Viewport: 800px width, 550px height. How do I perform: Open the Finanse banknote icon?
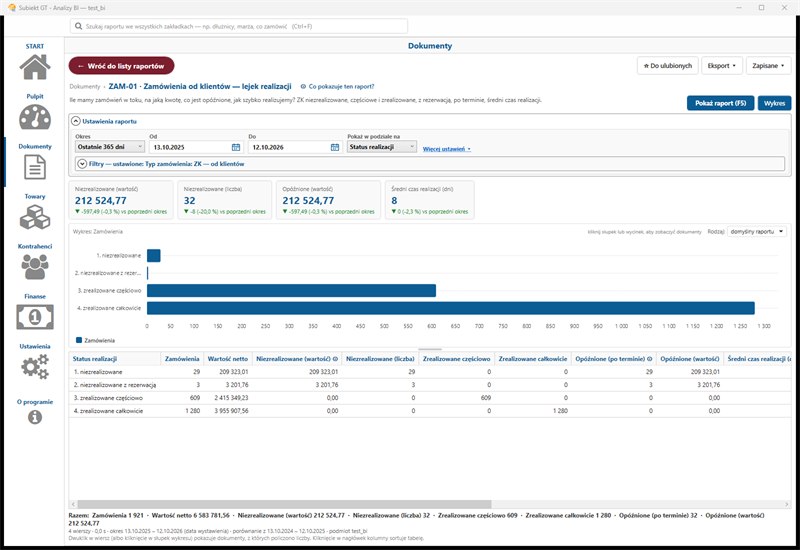pos(35,317)
